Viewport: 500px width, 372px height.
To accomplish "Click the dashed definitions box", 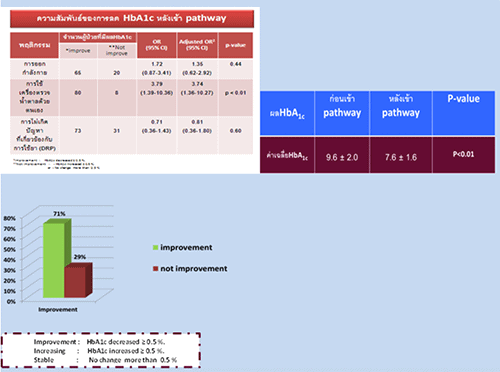I will tap(101, 350).
